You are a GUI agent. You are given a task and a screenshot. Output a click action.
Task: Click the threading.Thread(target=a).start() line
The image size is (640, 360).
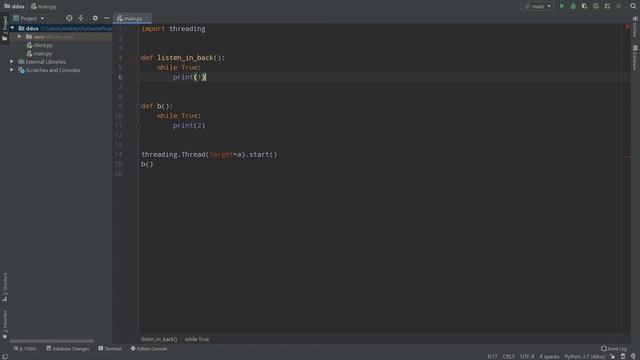209,154
